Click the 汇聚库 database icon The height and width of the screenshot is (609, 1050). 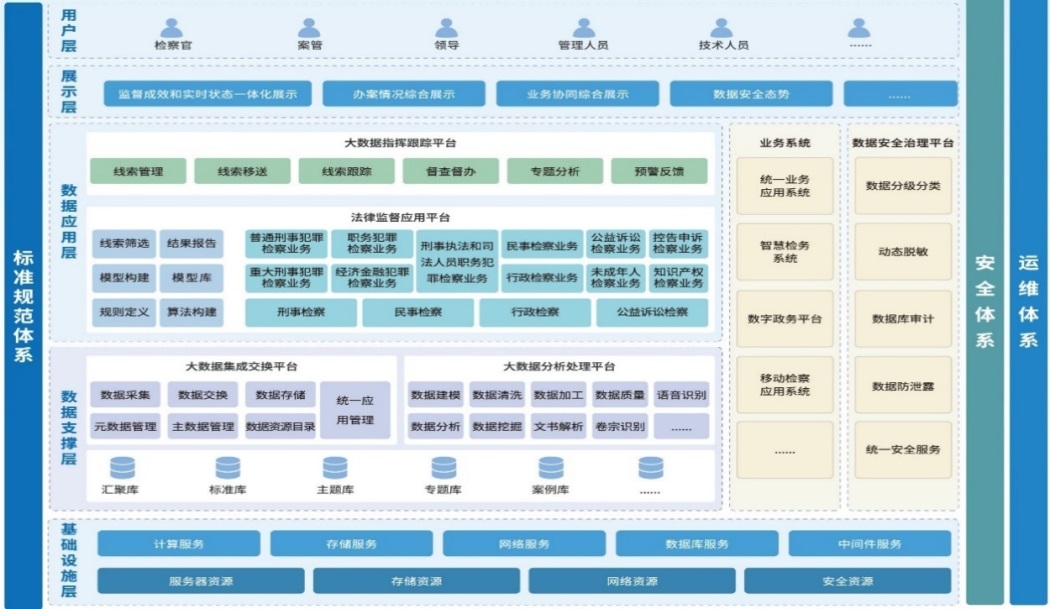tap(123, 468)
